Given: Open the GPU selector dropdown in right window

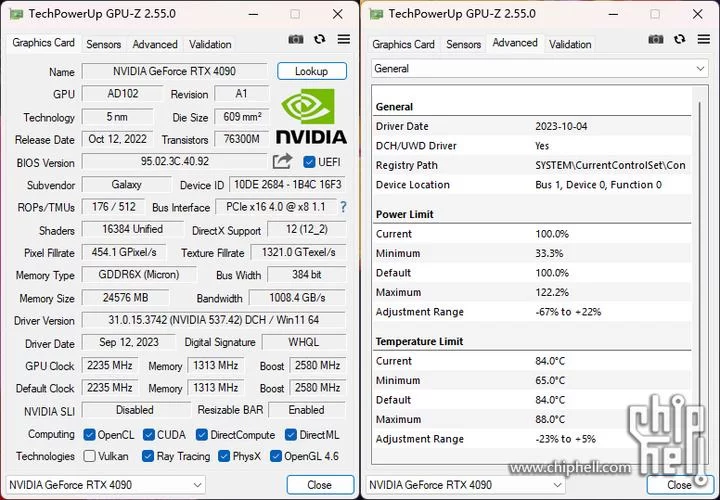Looking at the screenshot, I should tap(465, 485).
